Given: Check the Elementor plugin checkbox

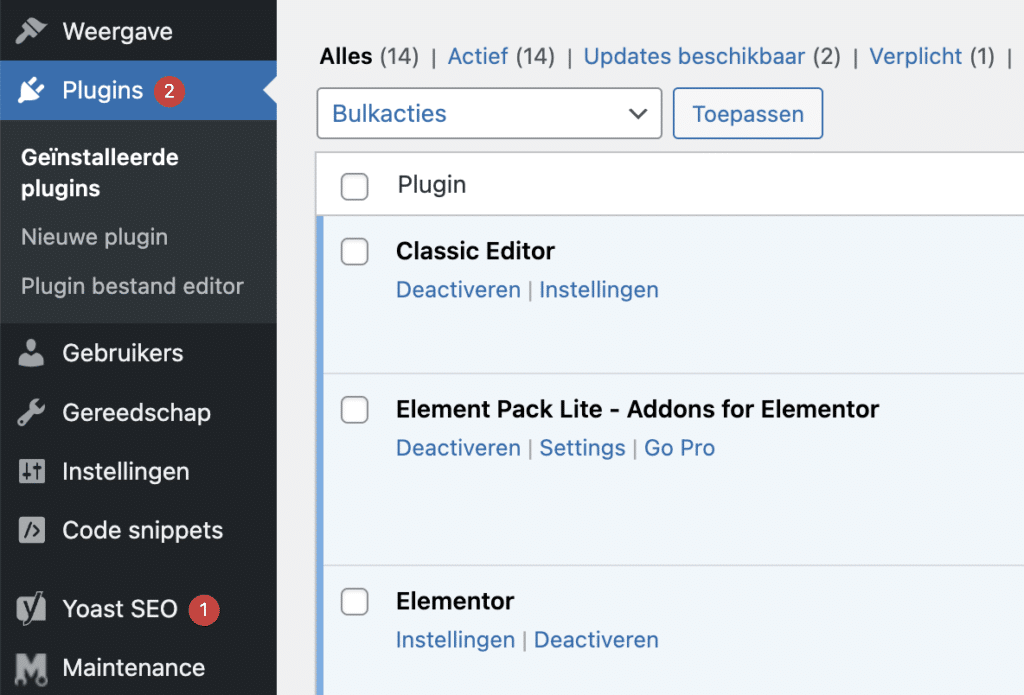Looking at the screenshot, I should (x=355, y=602).
